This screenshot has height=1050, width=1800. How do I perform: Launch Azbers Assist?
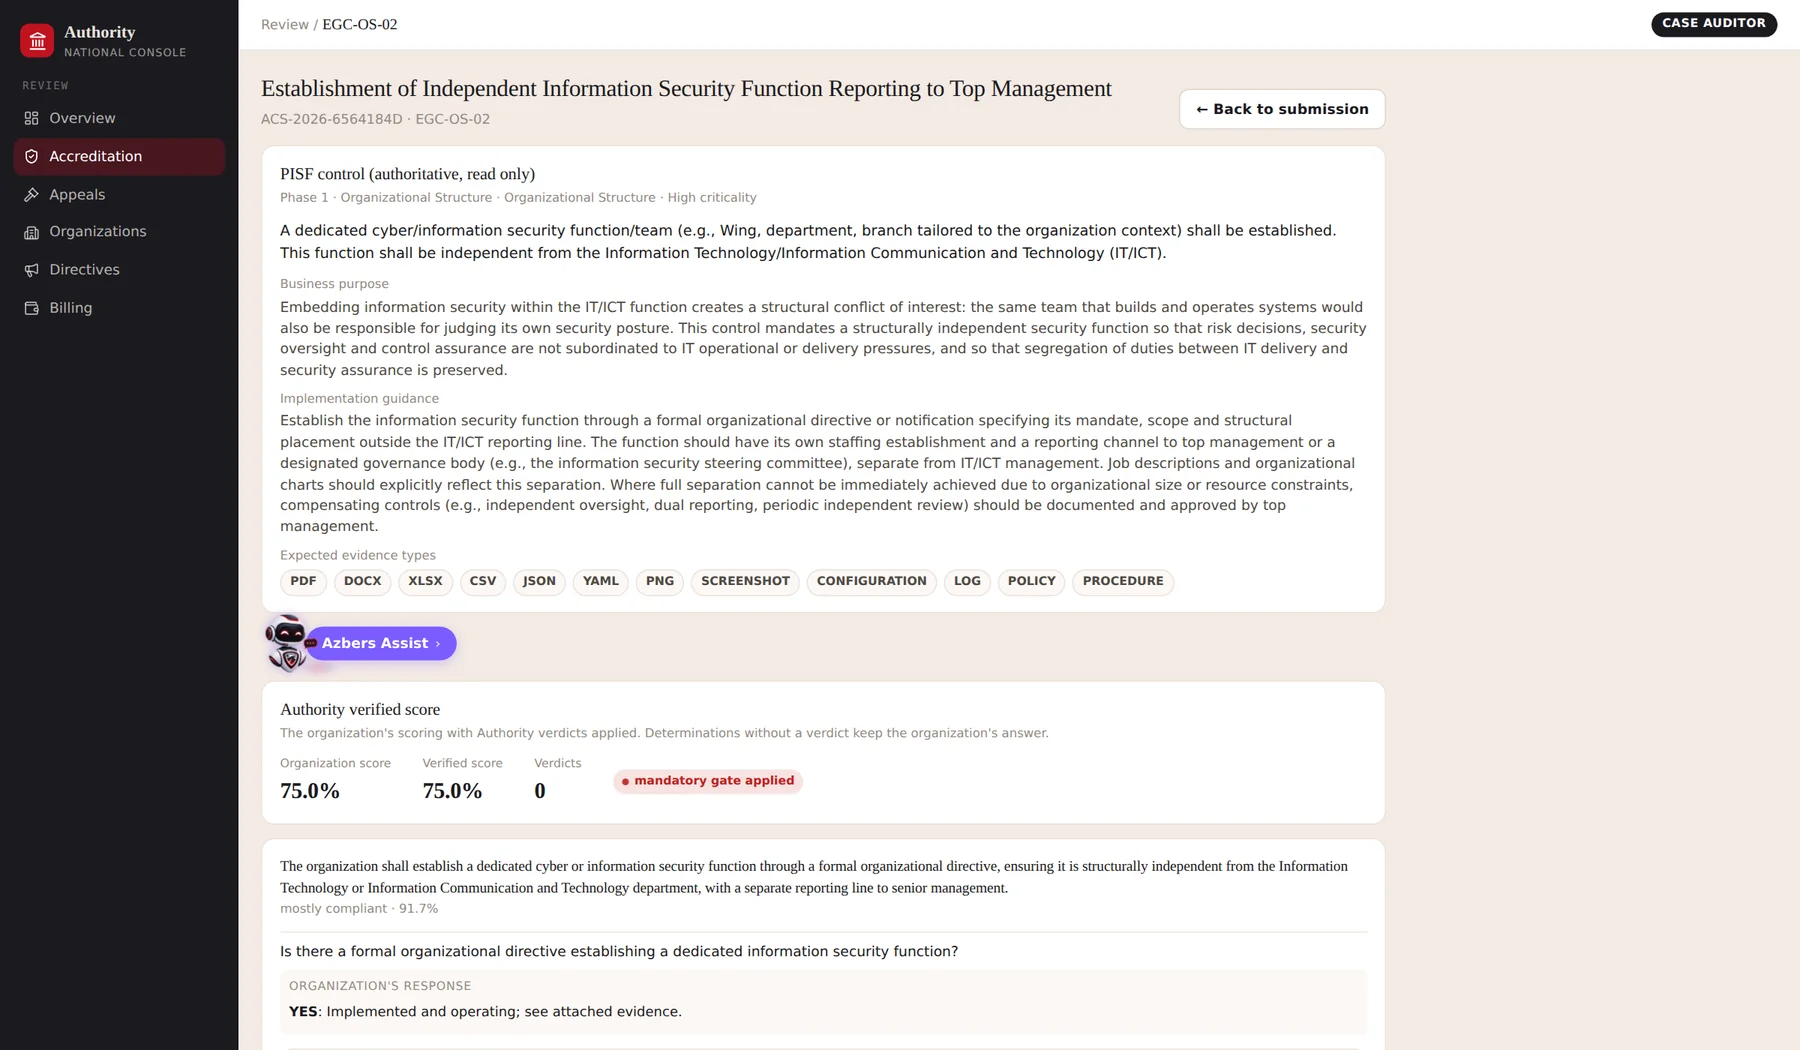pyautogui.click(x=381, y=643)
